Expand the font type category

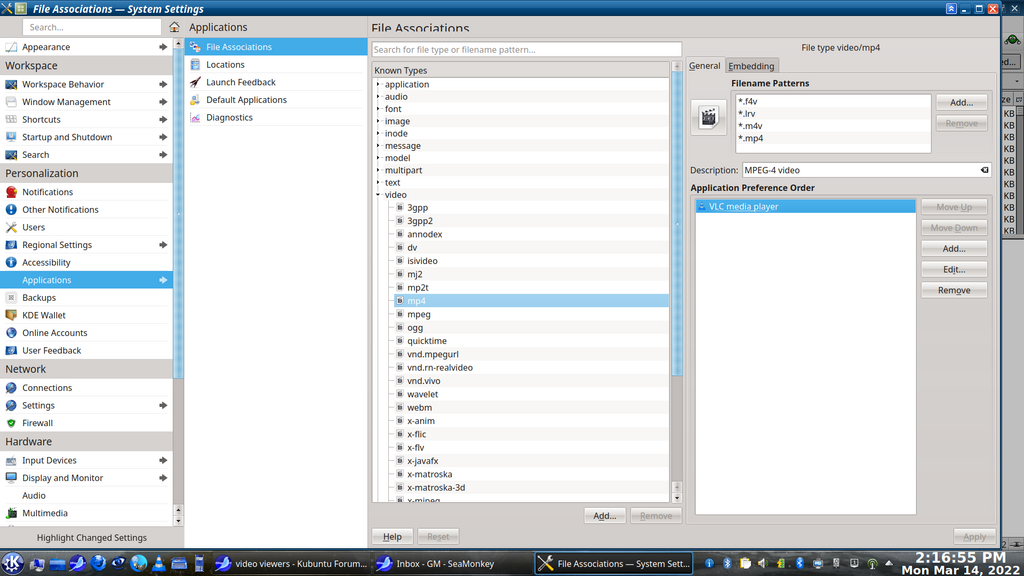point(378,109)
